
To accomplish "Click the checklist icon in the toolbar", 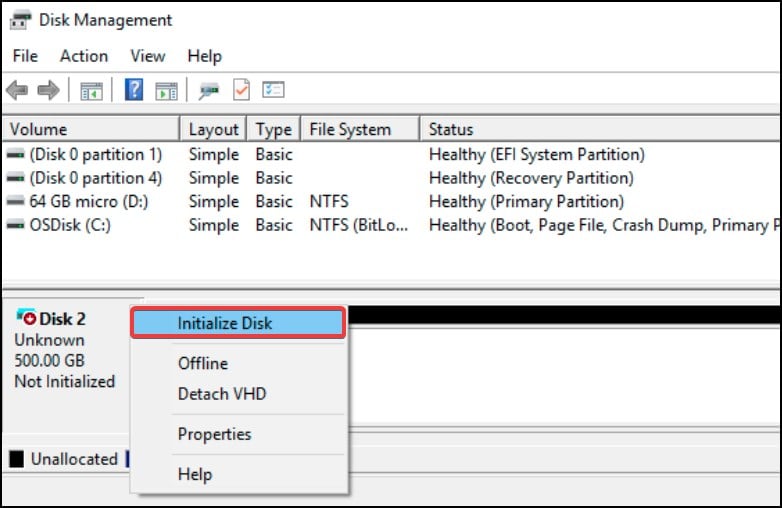I will [273, 90].
